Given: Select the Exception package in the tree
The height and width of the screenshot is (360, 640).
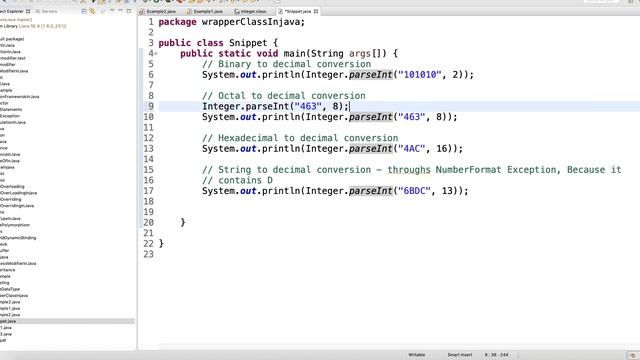Looking at the screenshot, I should tap(10, 116).
